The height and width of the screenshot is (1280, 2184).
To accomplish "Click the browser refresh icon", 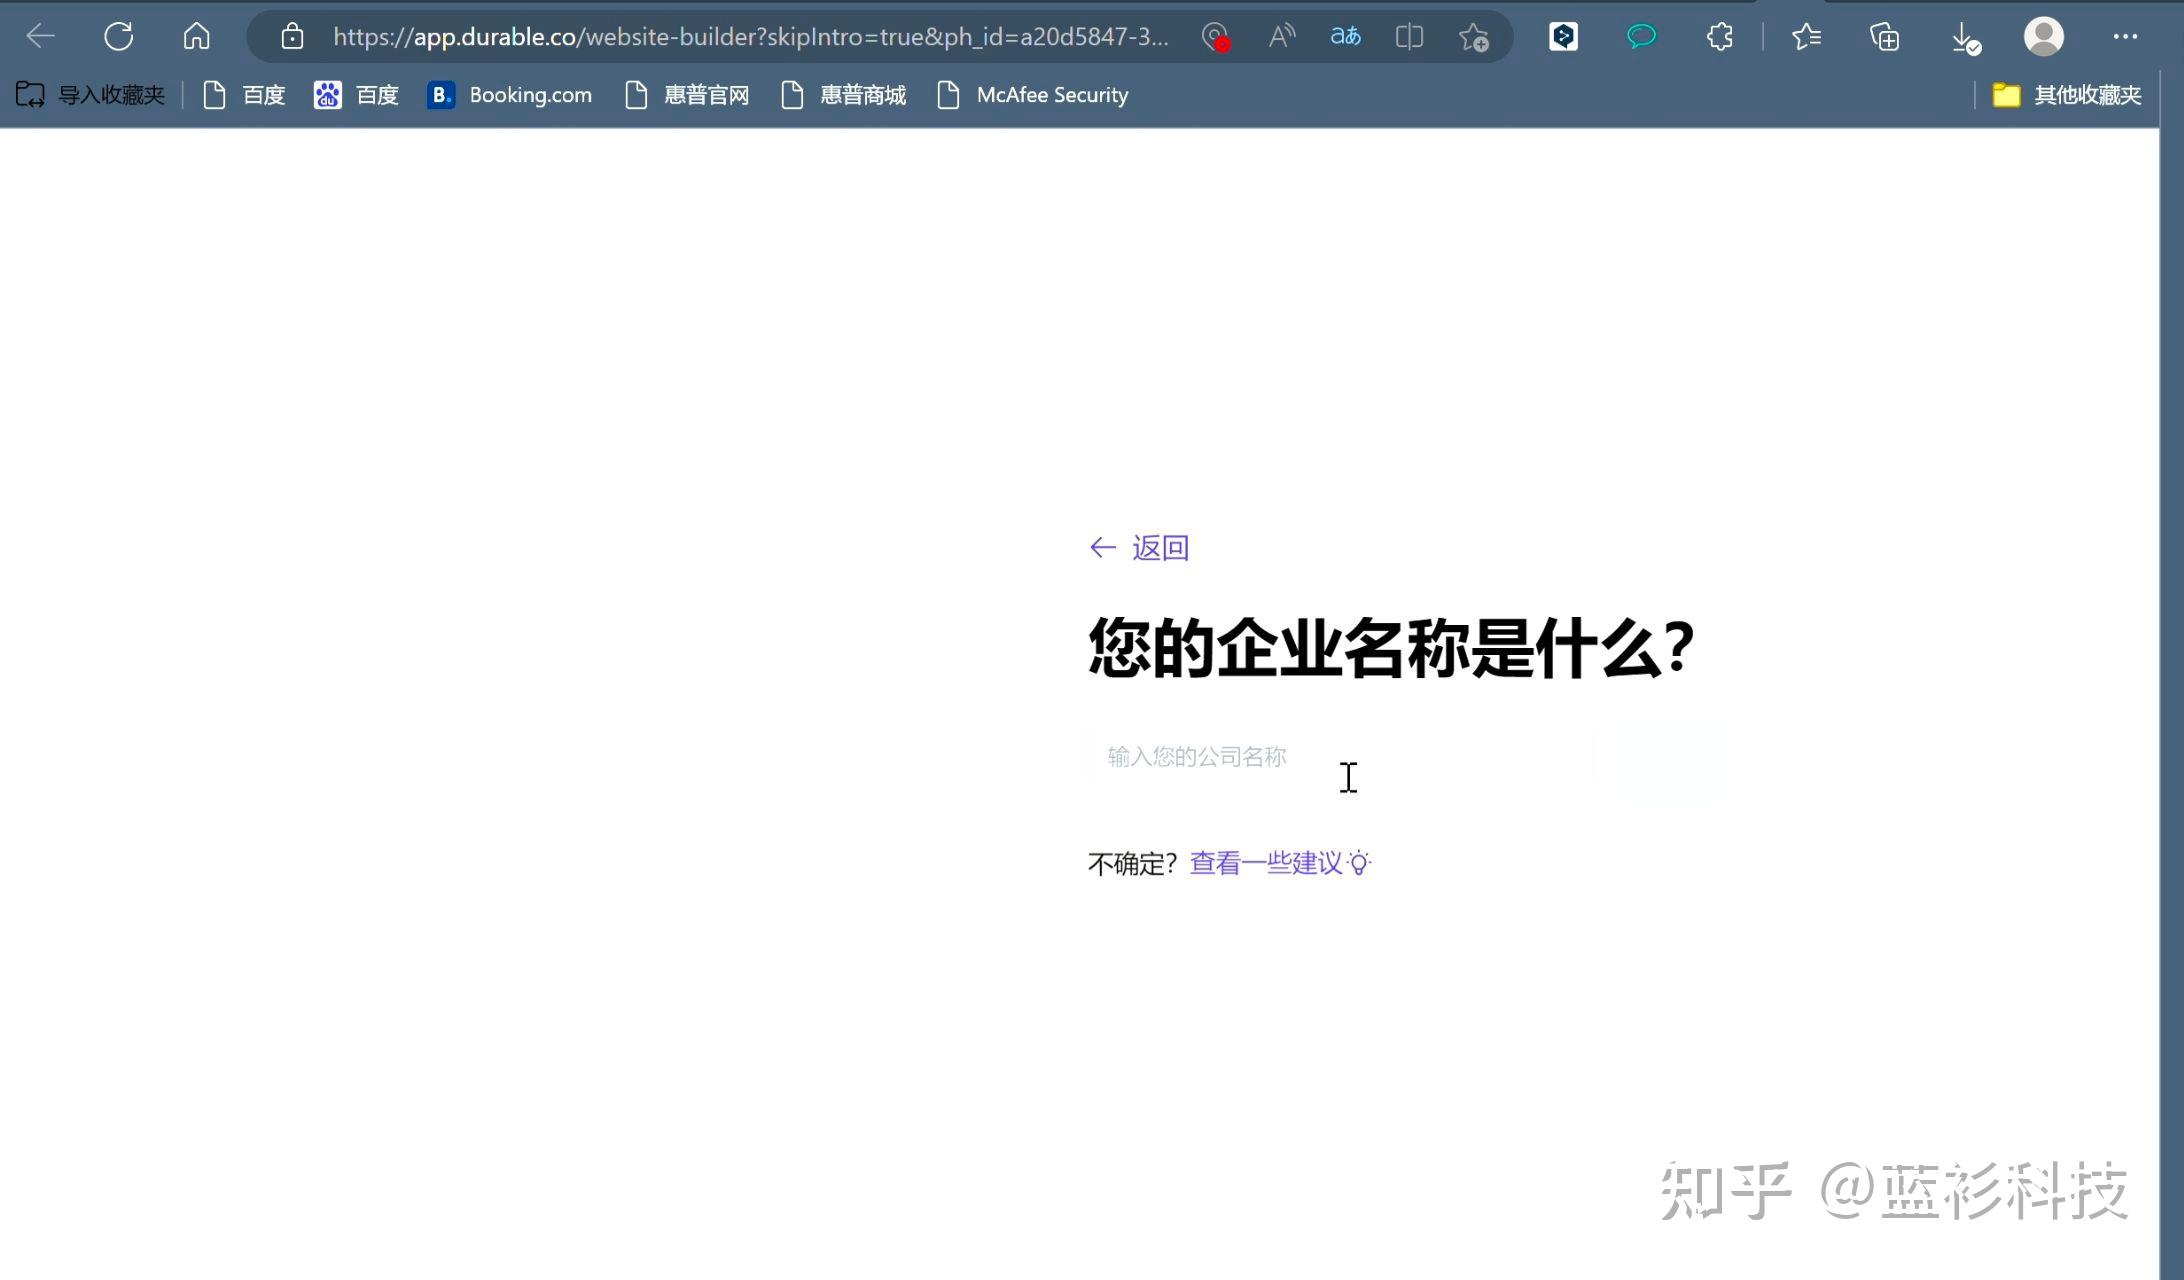I will (118, 37).
